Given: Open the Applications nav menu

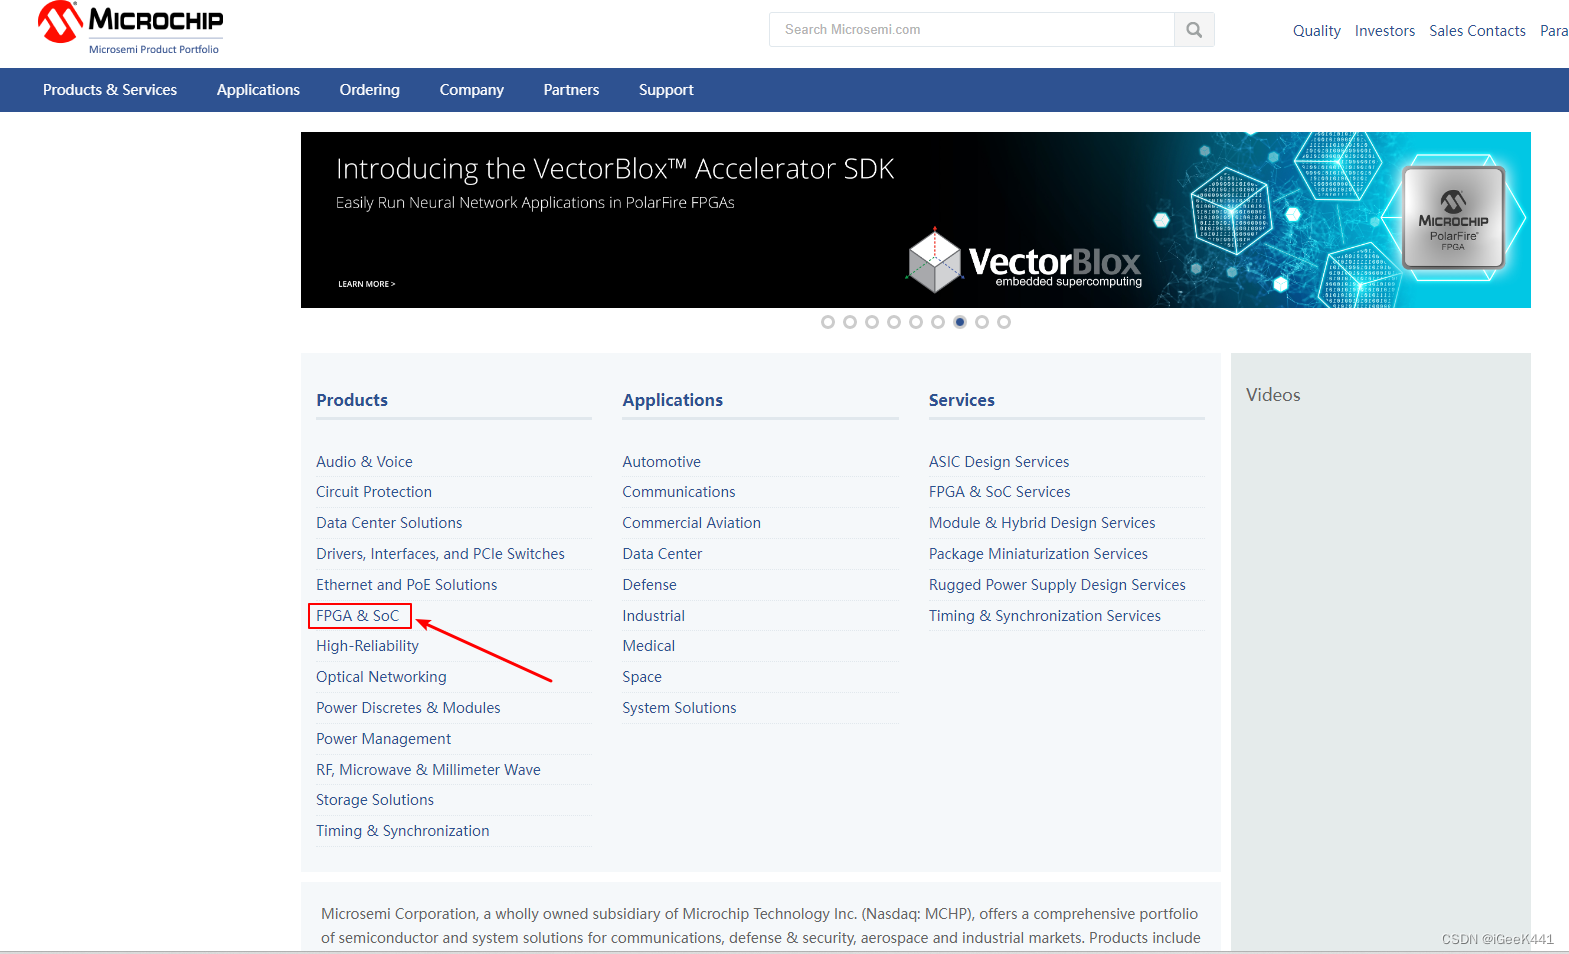Looking at the screenshot, I should point(258,90).
